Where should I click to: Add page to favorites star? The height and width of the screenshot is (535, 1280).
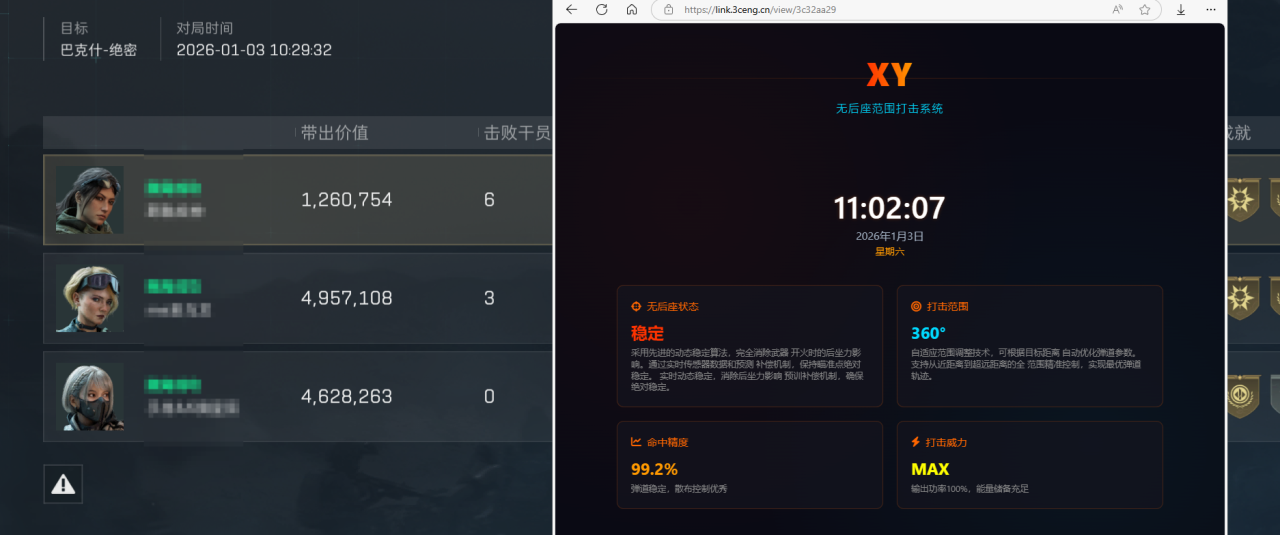coord(1144,9)
